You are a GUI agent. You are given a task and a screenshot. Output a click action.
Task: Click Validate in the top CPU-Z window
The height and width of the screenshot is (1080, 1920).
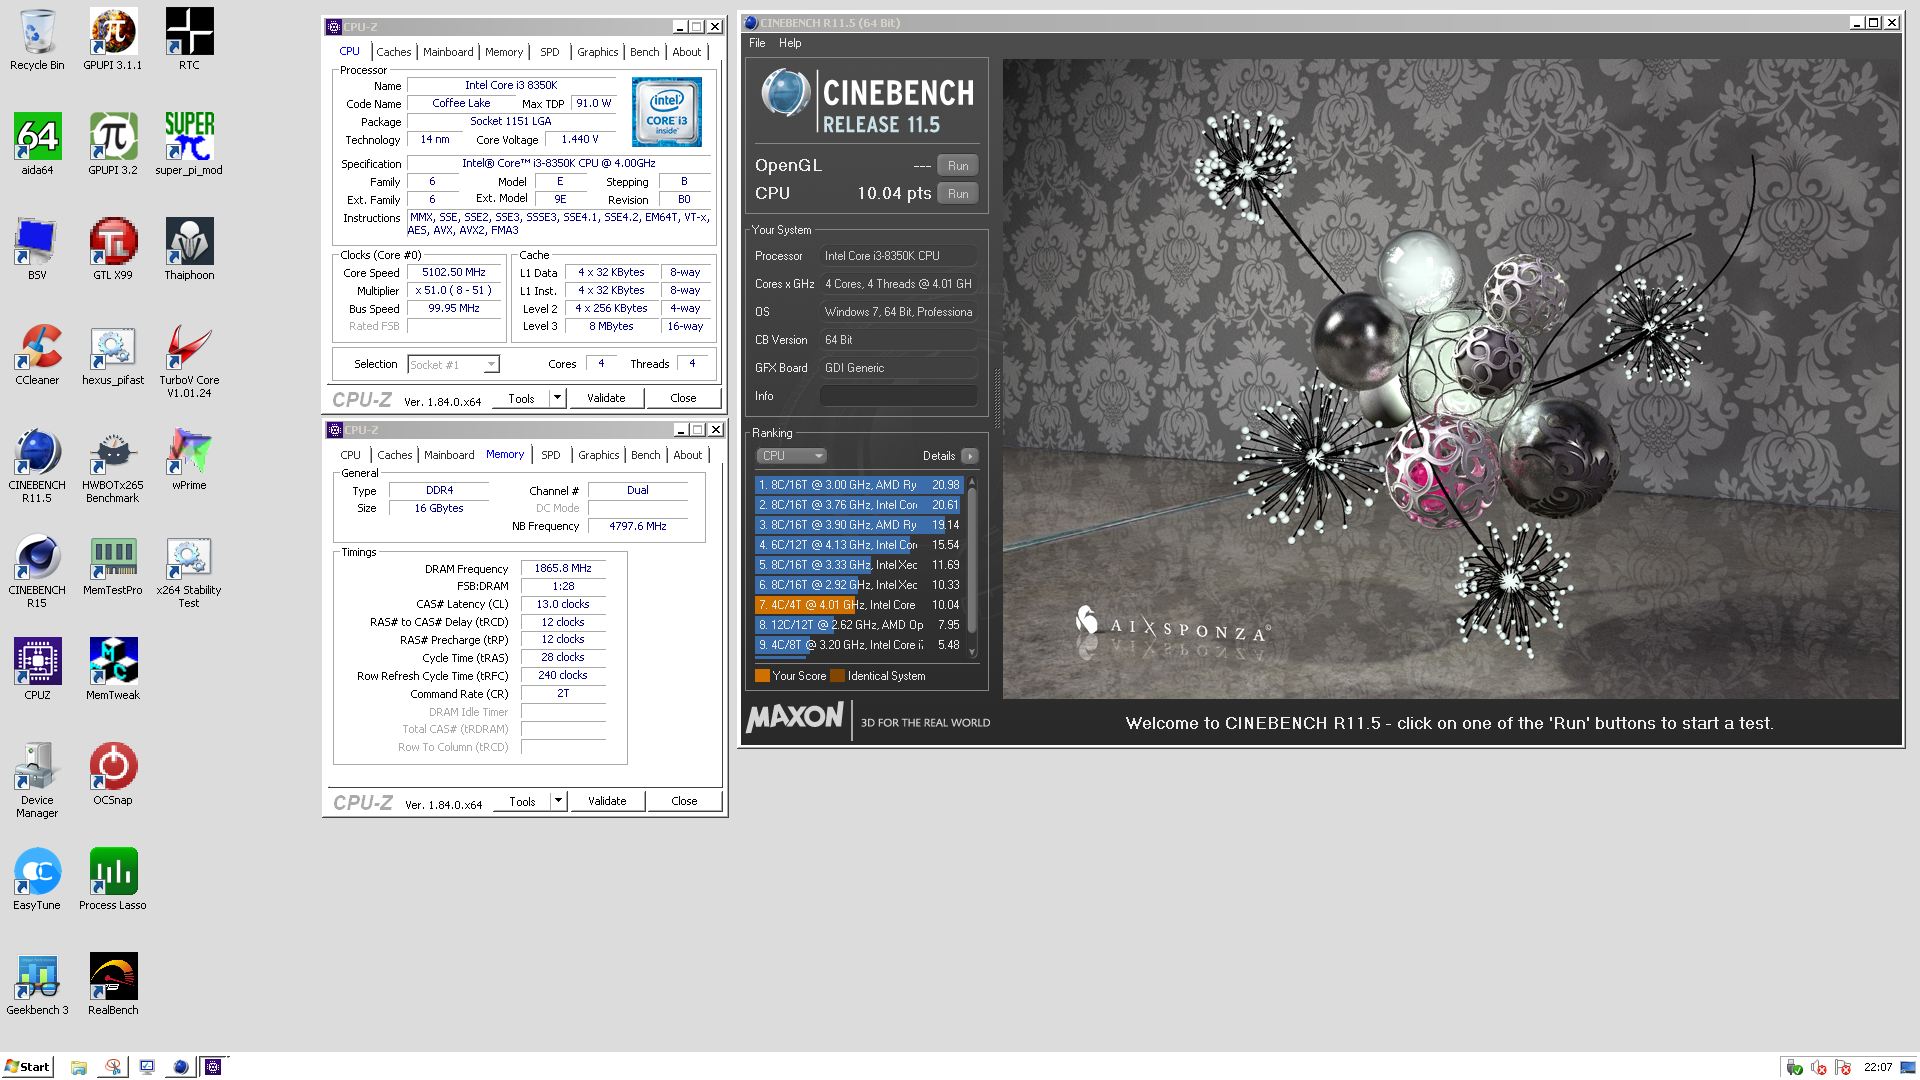606,398
